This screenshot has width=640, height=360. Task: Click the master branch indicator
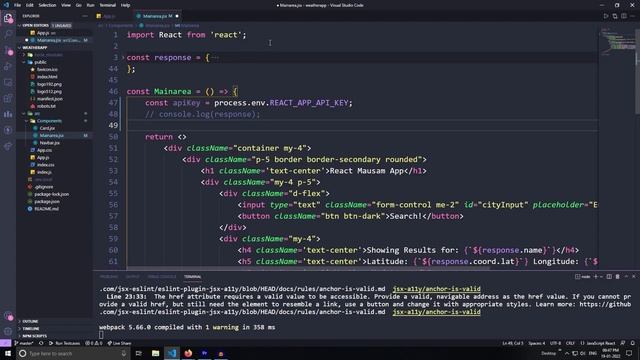pyautogui.click(x=24, y=343)
